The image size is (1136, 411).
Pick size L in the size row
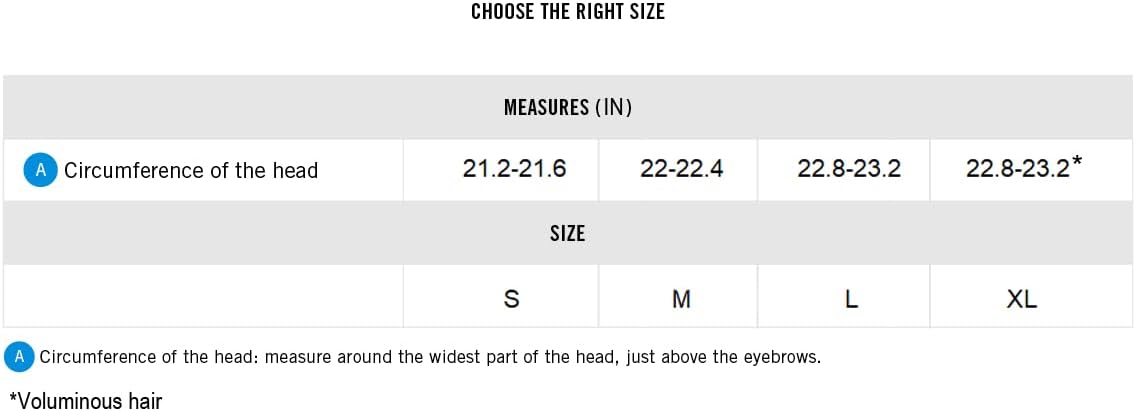click(850, 298)
